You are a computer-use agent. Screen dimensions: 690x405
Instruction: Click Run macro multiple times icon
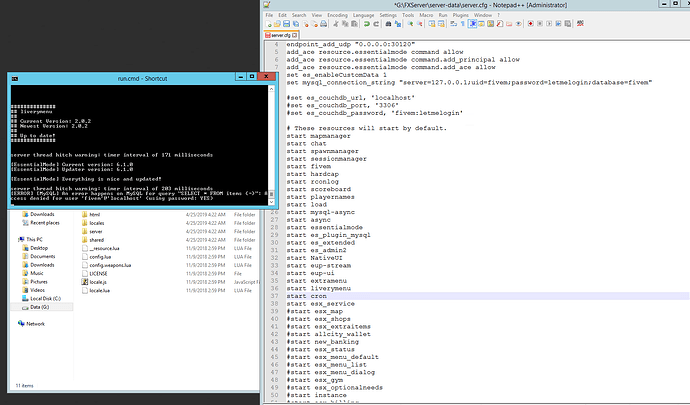pos(558,24)
